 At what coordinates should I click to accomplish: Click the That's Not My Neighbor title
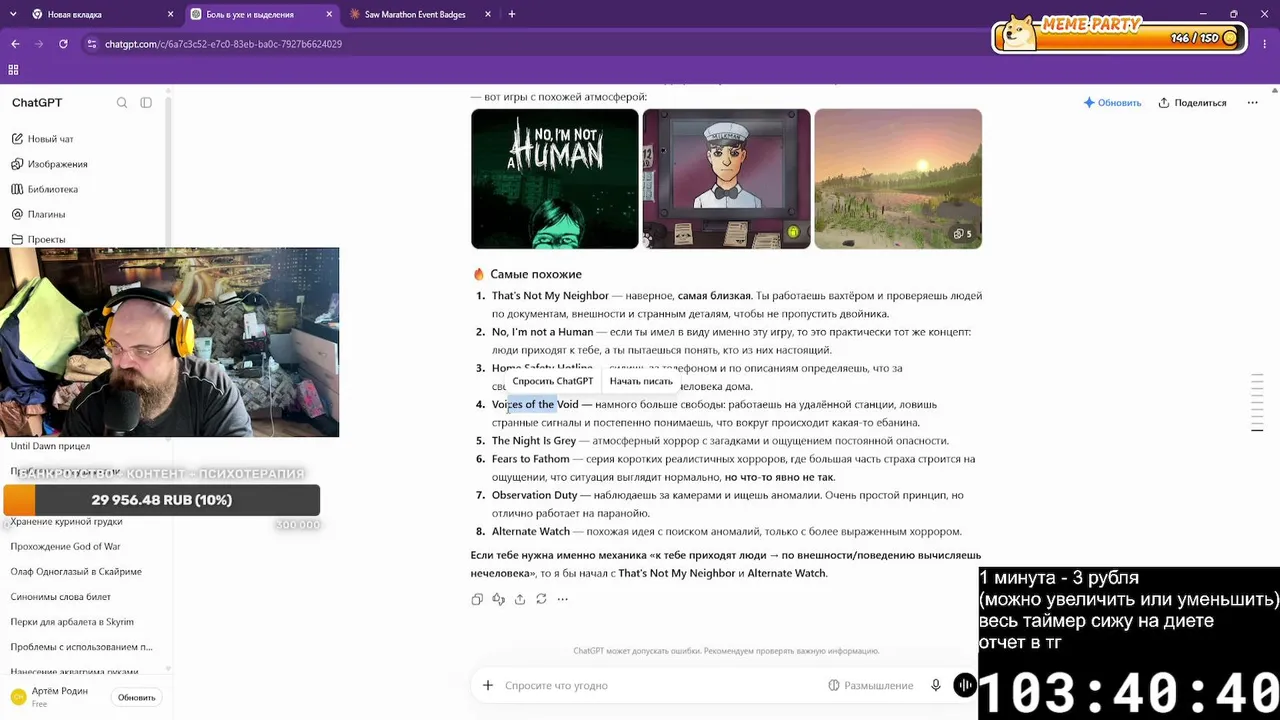pos(550,296)
